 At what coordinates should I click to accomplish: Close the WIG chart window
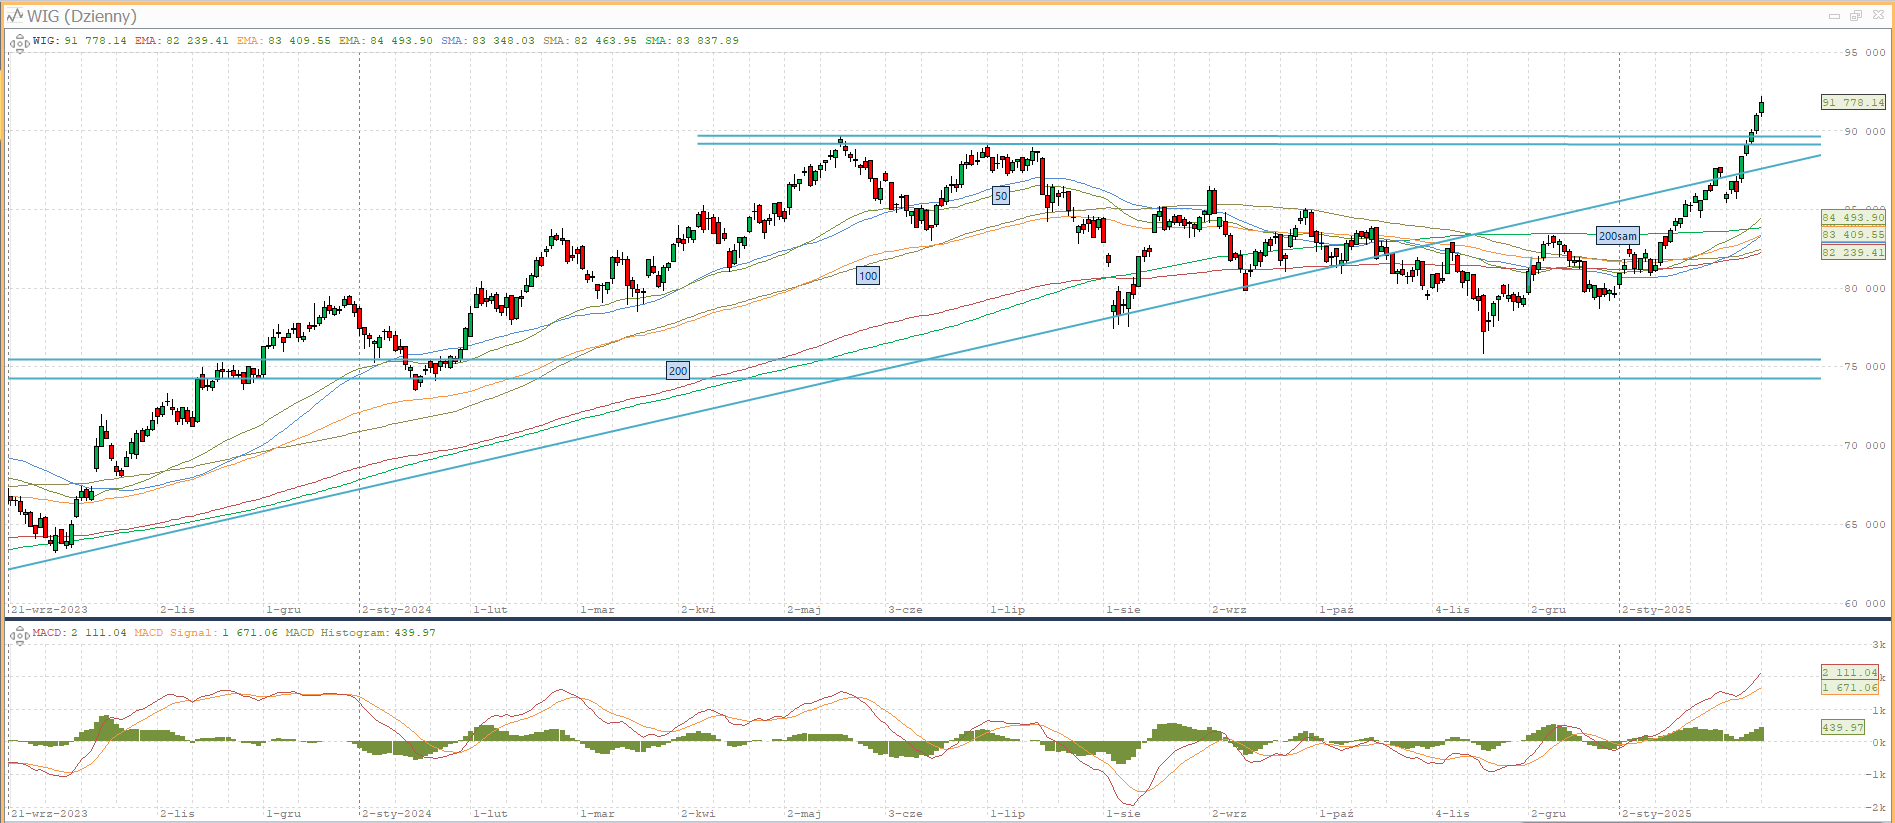[x=1876, y=16]
